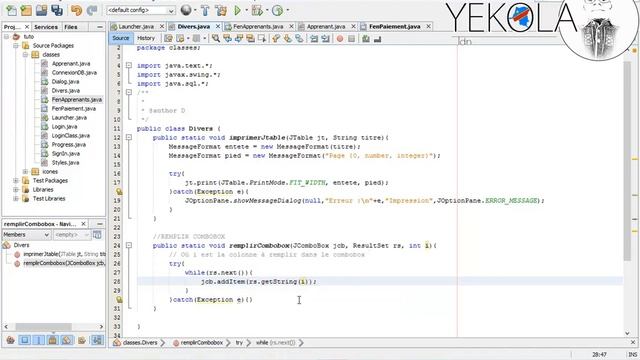Viewport: 640px width, 360px height.
Task: Click the Undo arrow icon
Action: click(x=76, y=10)
